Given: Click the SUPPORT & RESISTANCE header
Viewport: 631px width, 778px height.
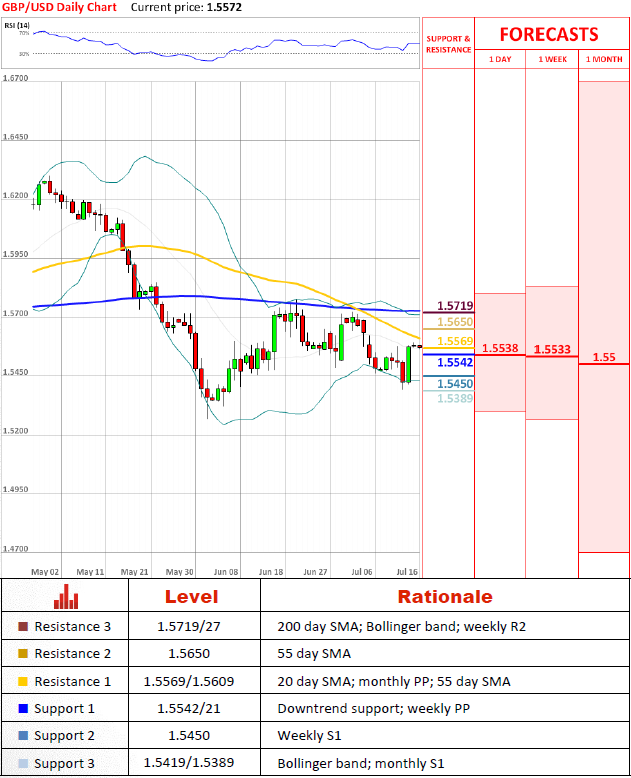Looking at the screenshot, I should [x=448, y=44].
